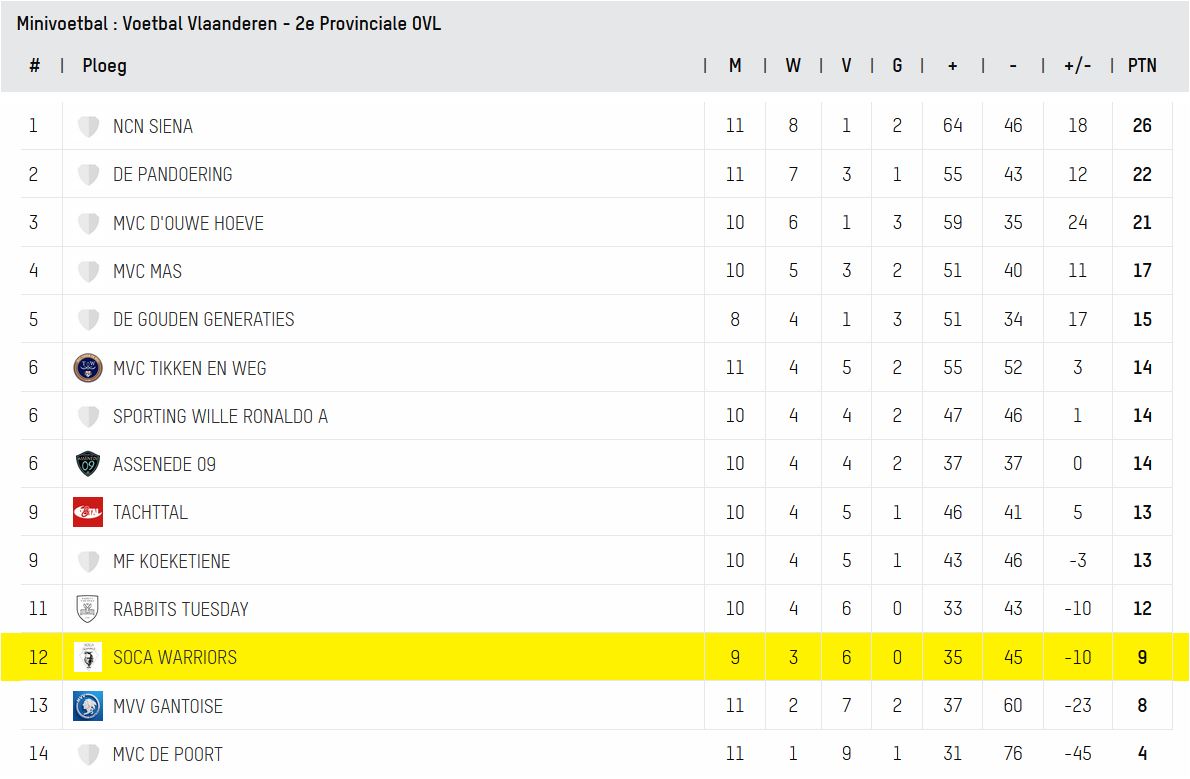1190x779 pixels.
Task: Click the Ploeg column header
Action: point(104,66)
